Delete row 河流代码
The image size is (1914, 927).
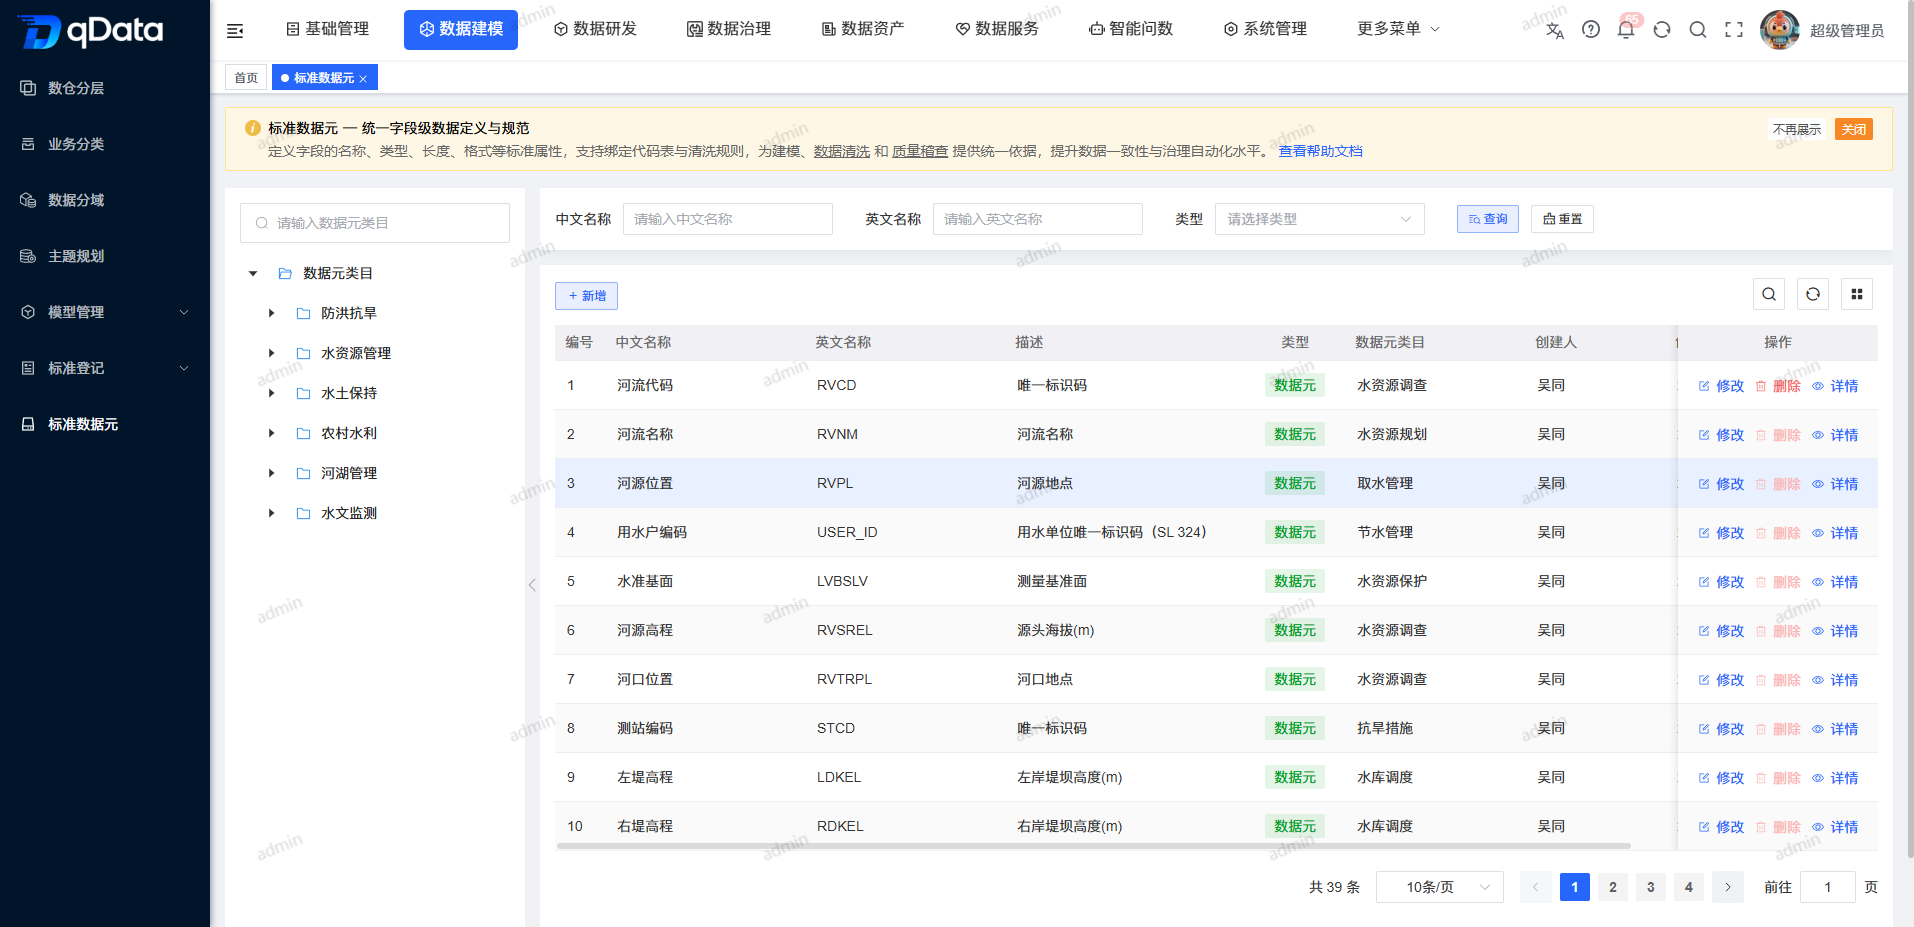click(x=1778, y=386)
